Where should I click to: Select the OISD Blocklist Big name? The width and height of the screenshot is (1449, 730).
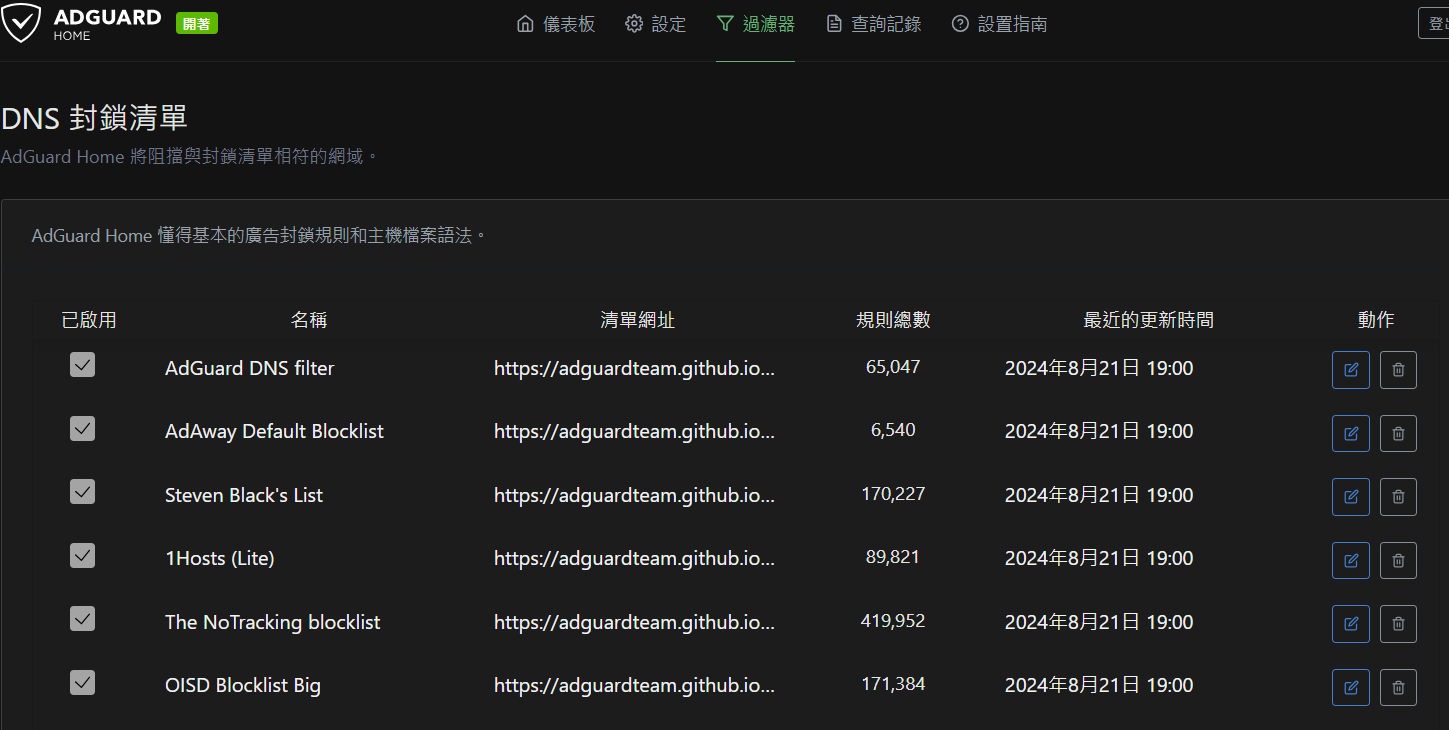[x=243, y=685]
